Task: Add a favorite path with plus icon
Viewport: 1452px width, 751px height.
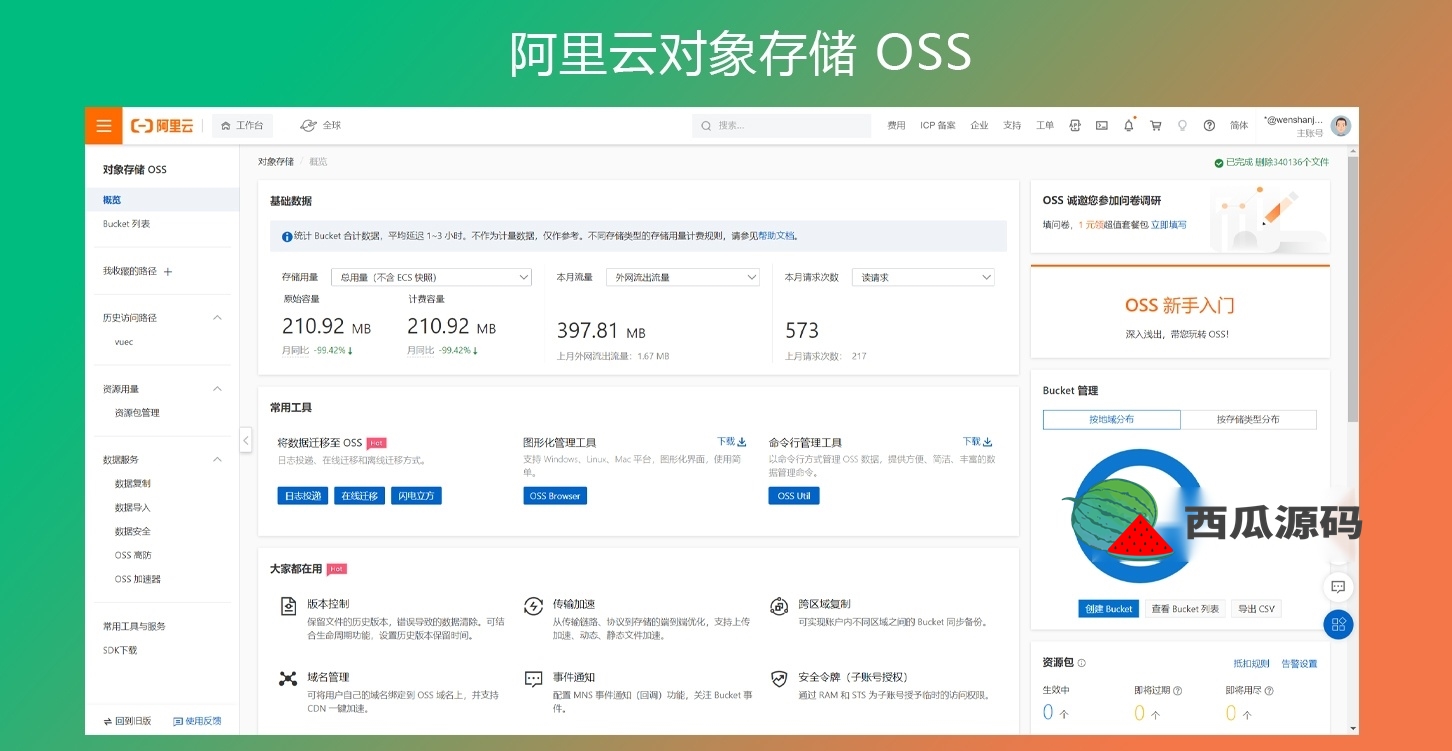Action: [x=168, y=271]
